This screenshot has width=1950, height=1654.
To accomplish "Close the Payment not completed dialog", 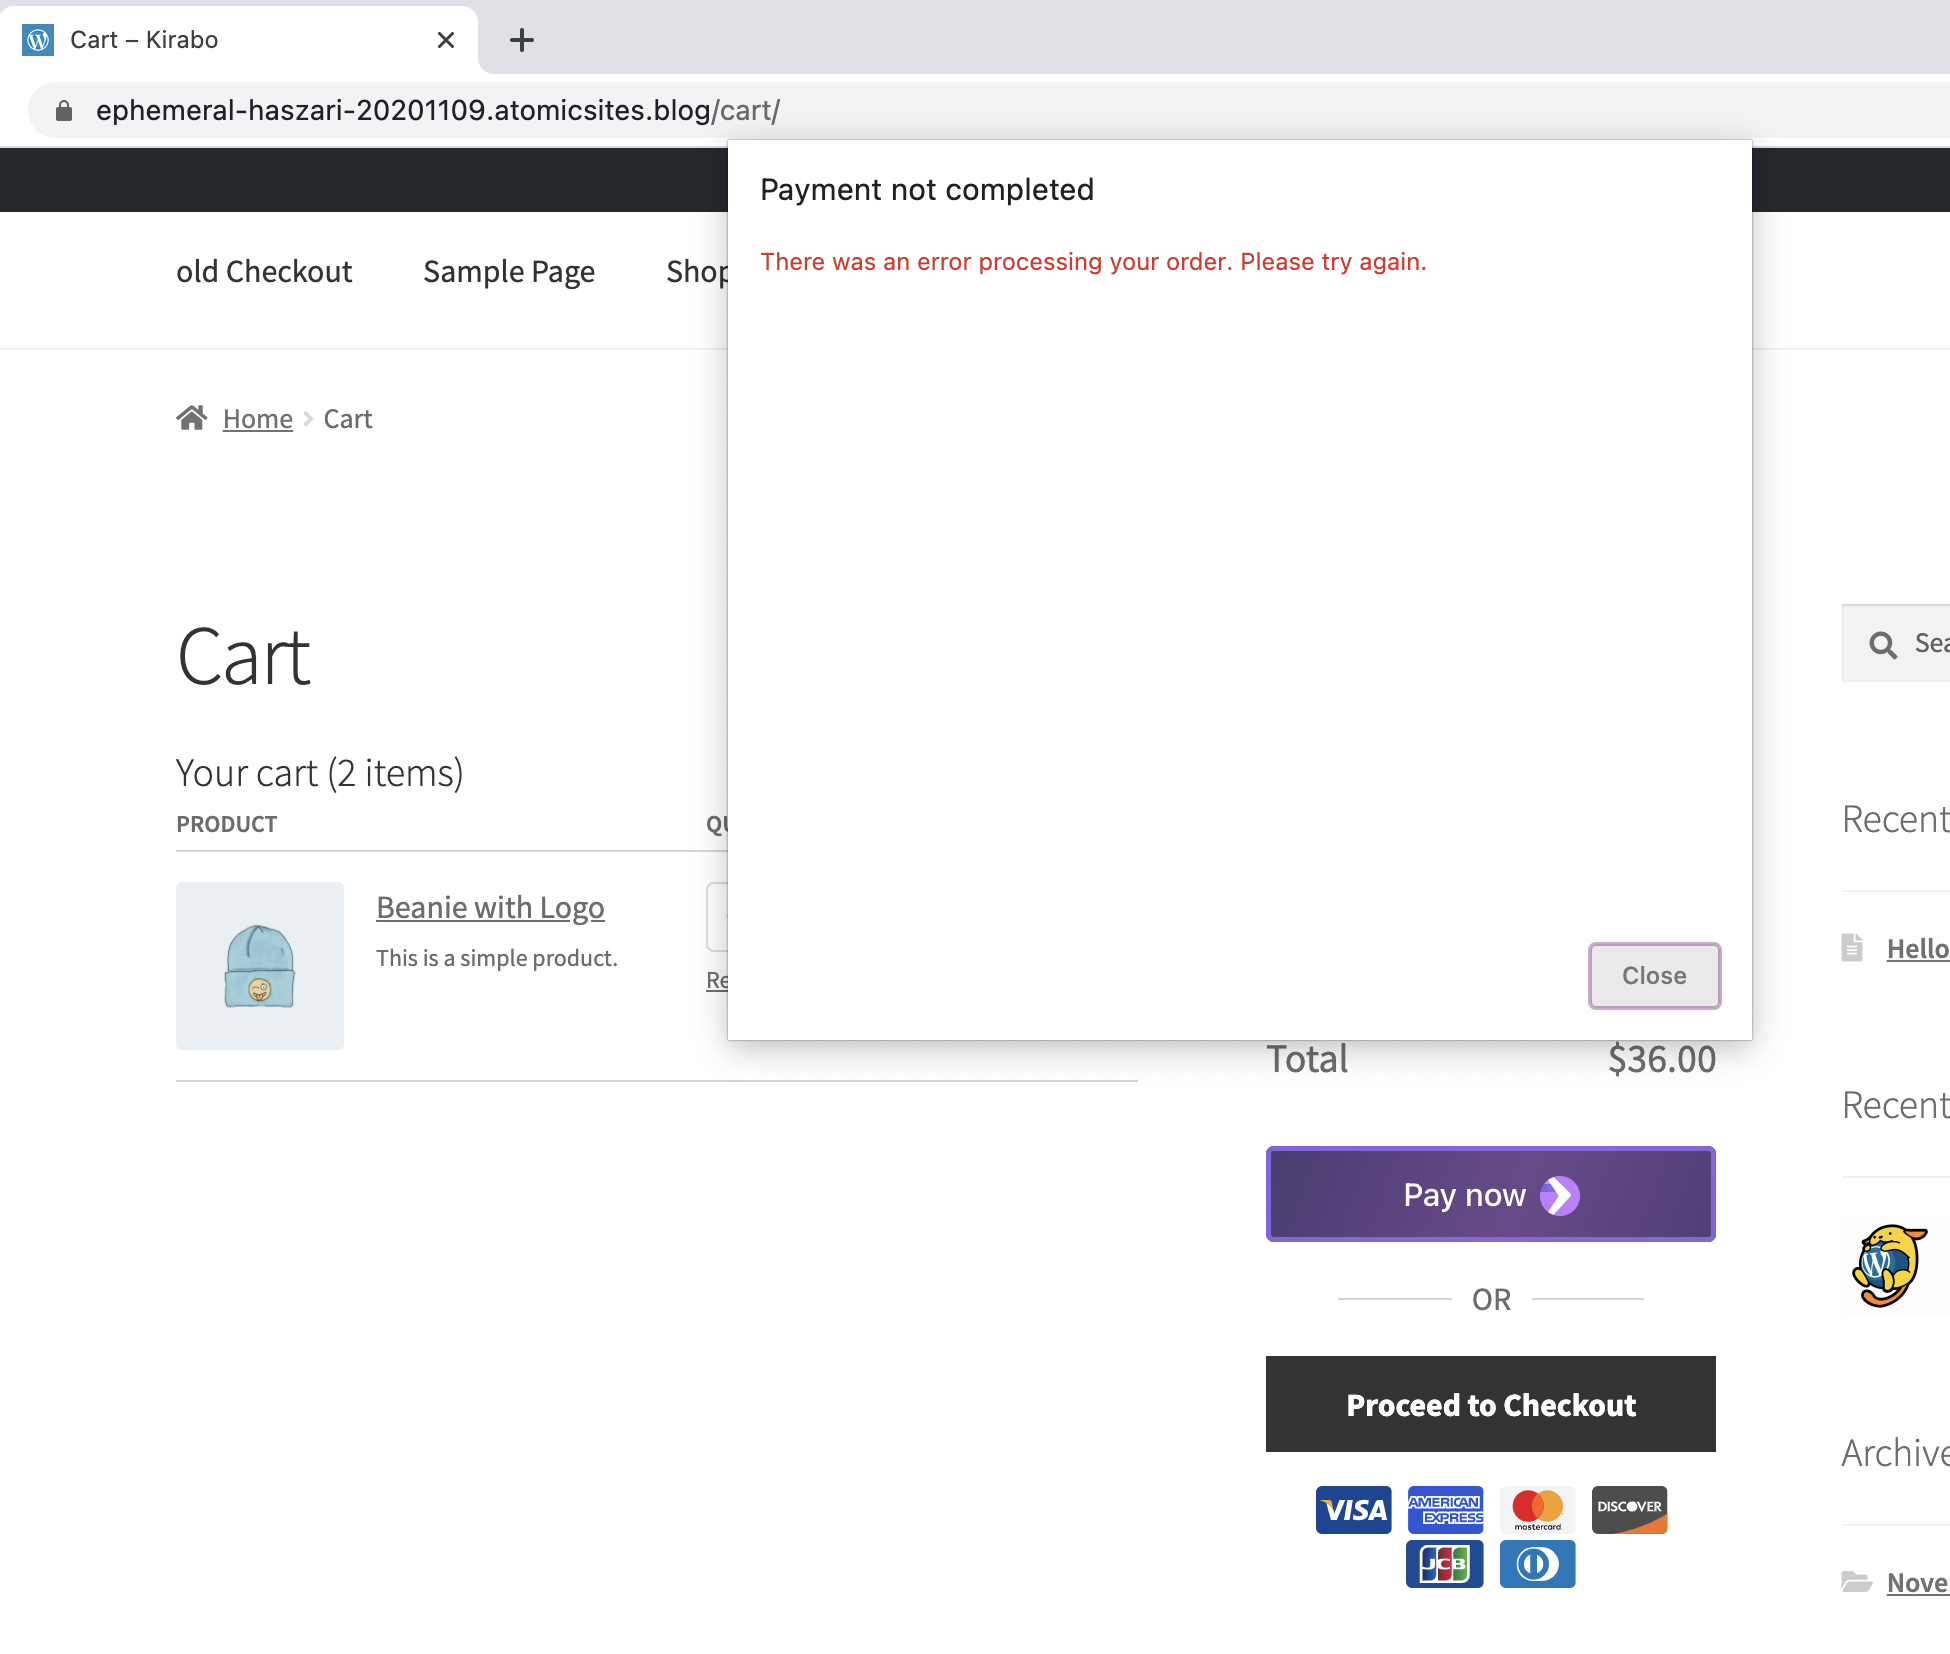I will (1654, 976).
